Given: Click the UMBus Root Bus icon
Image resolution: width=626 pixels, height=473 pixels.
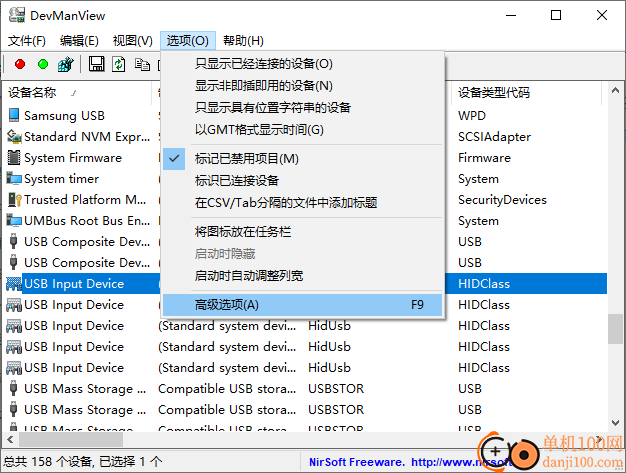Looking at the screenshot, I should pos(14,220).
